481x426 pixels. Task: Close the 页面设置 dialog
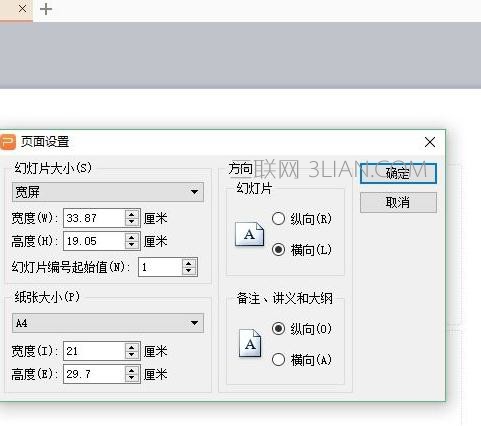click(430, 142)
